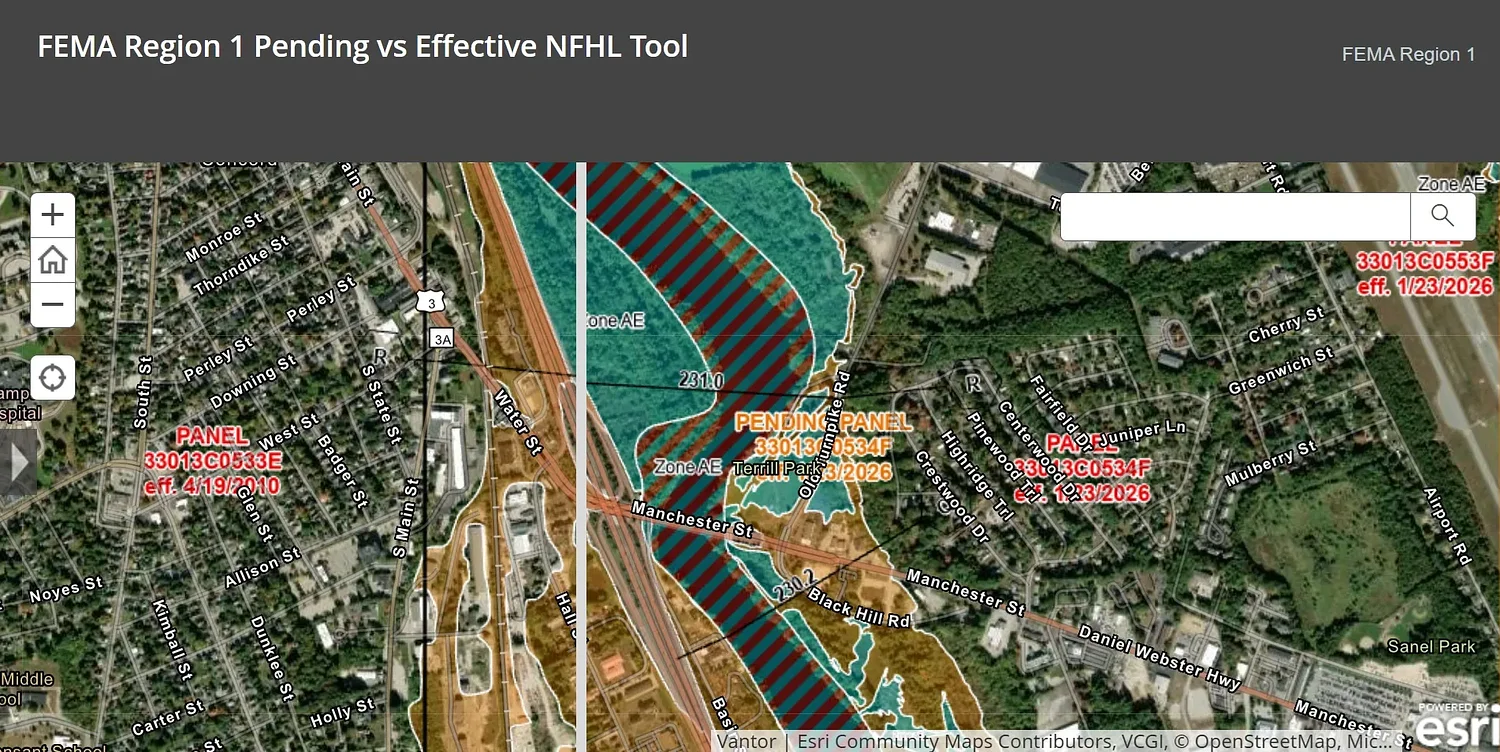Click the Route 3A highway shield
This screenshot has height=752, width=1500.
pyautogui.click(x=442, y=339)
